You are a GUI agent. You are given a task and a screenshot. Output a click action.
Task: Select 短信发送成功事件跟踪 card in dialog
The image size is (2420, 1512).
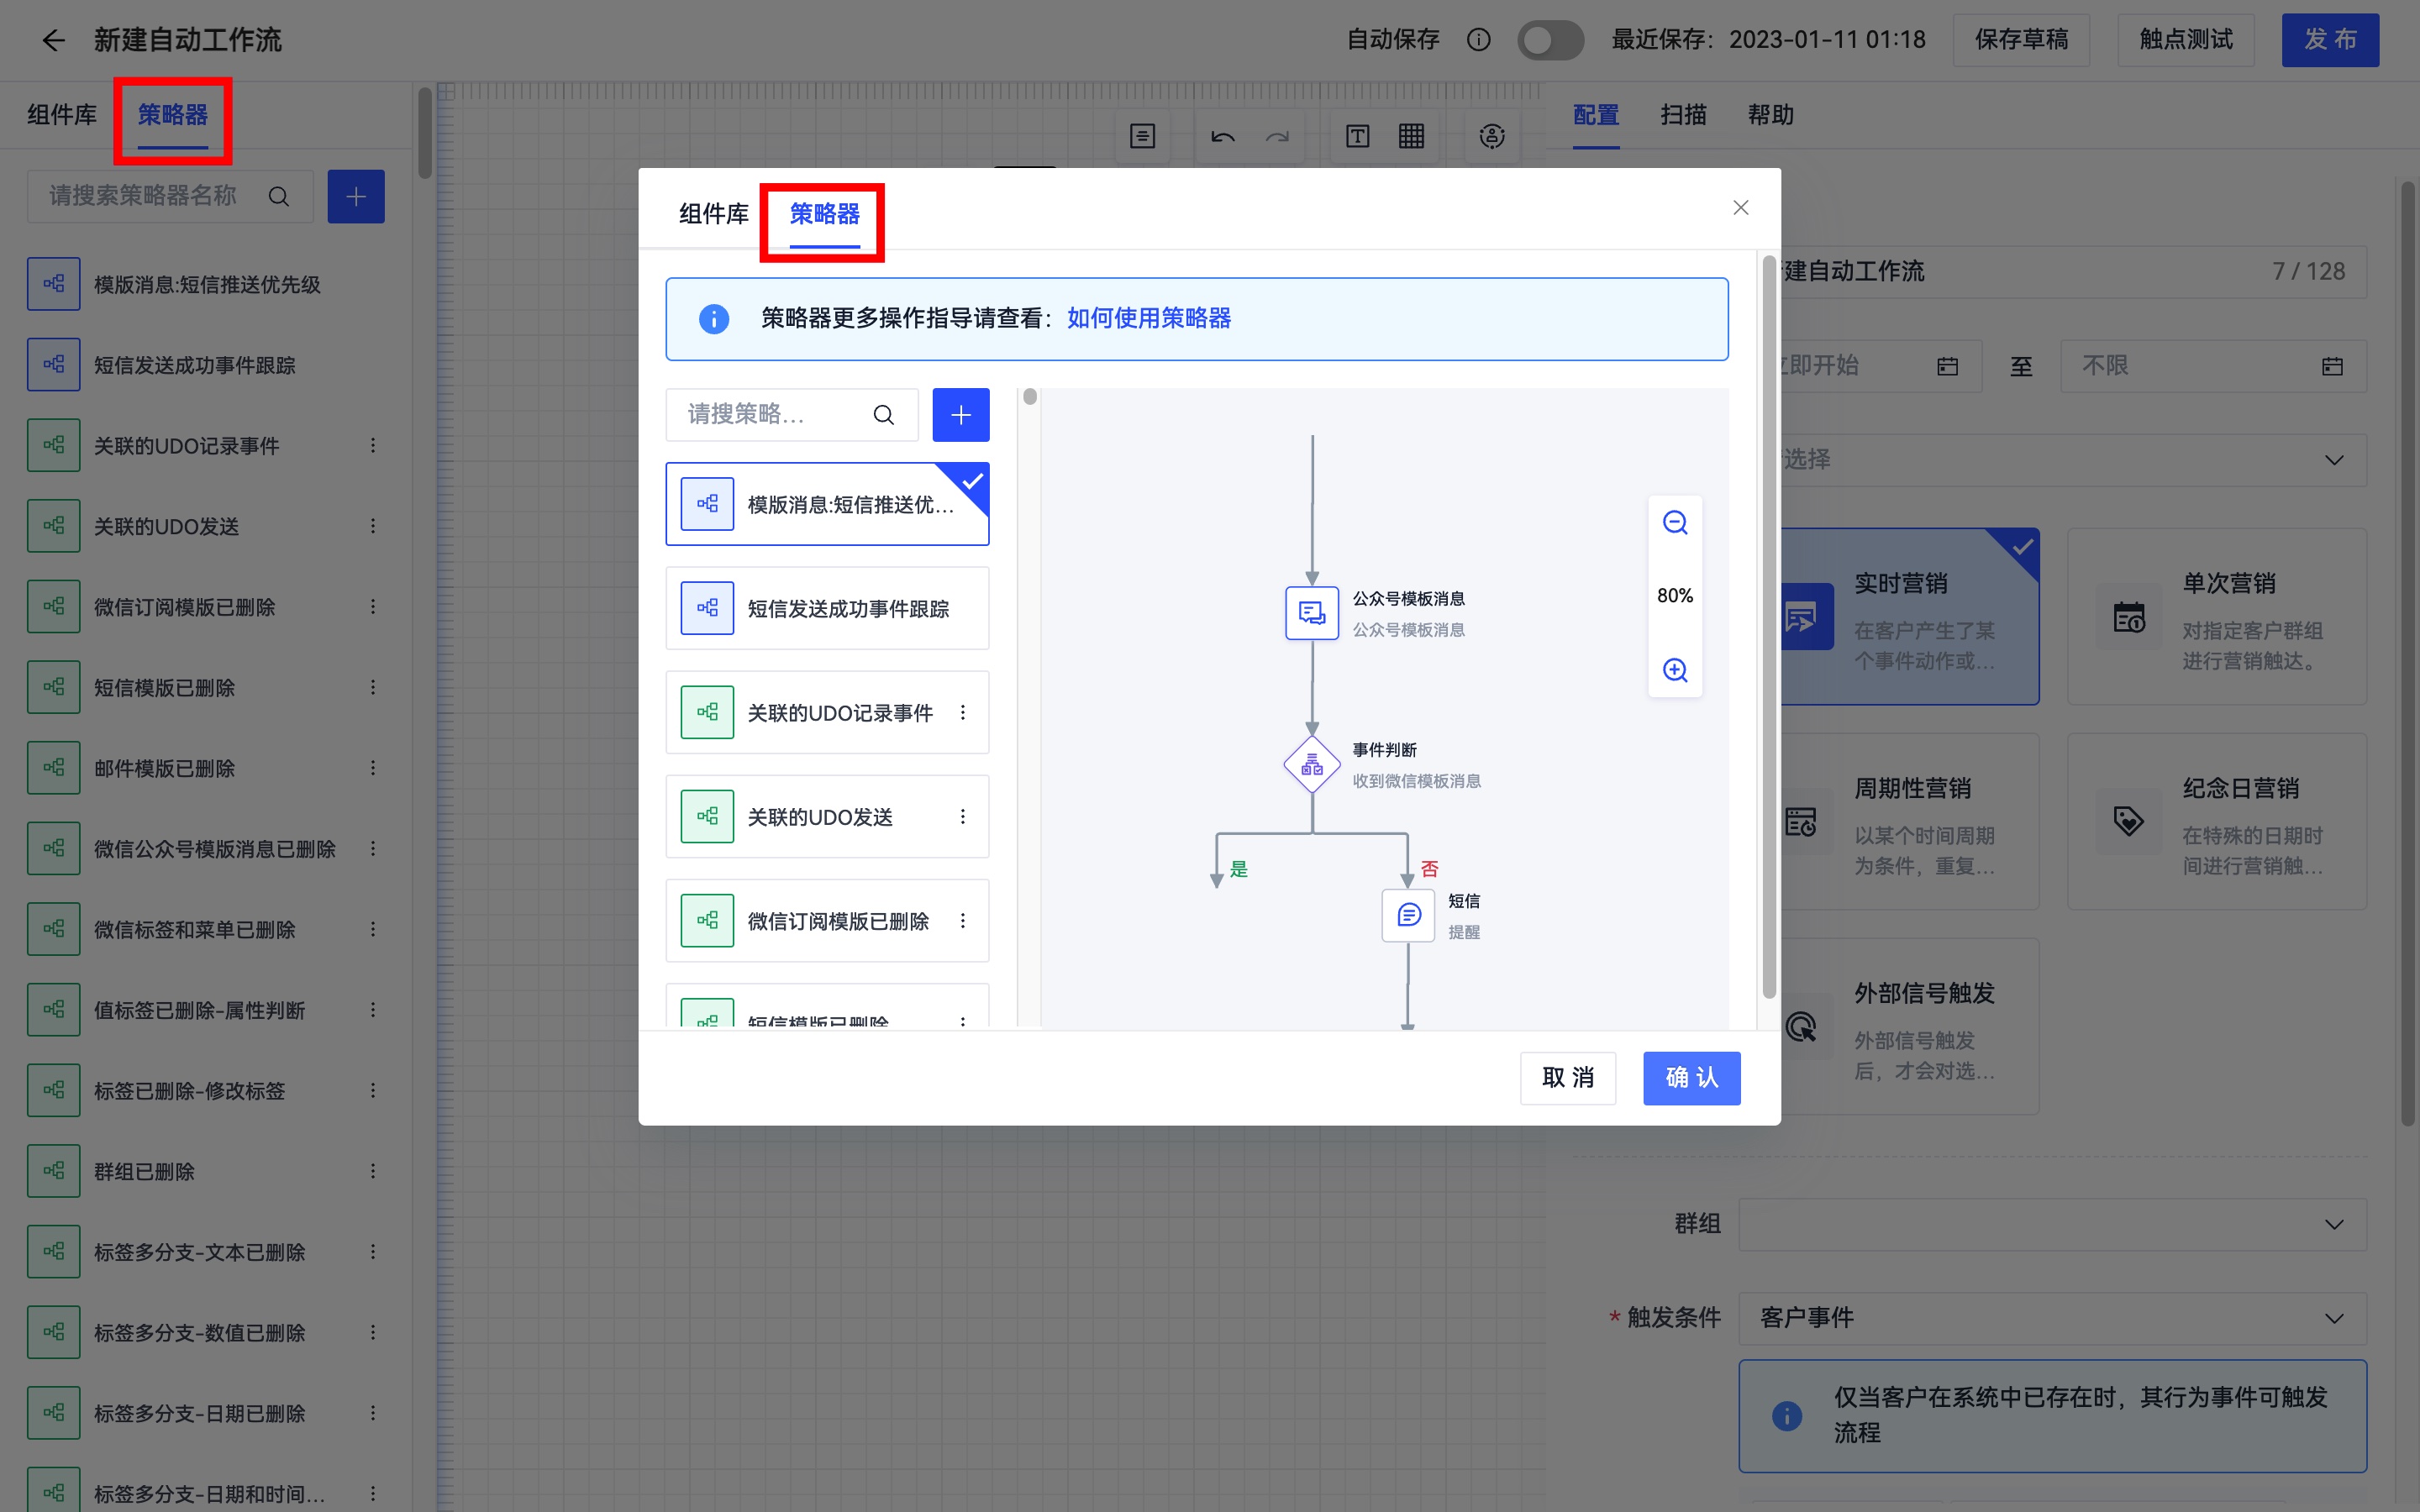(x=827, y=608)
